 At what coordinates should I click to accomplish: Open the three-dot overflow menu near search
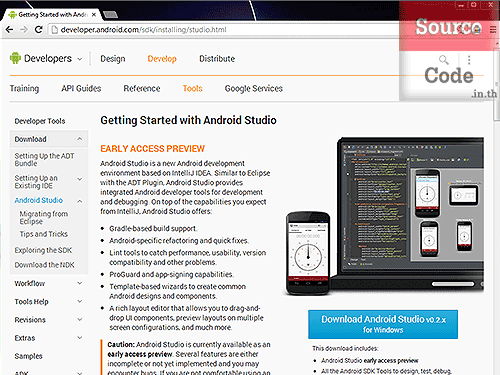(469, 60)
